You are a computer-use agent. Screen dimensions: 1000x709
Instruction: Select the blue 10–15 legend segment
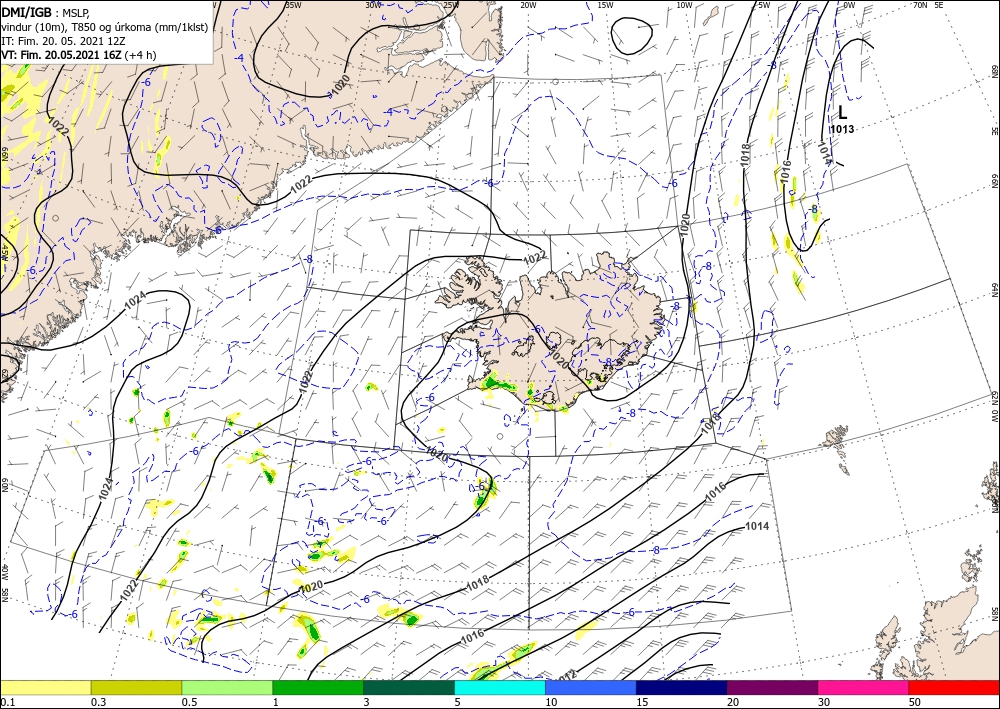(591, 687)
